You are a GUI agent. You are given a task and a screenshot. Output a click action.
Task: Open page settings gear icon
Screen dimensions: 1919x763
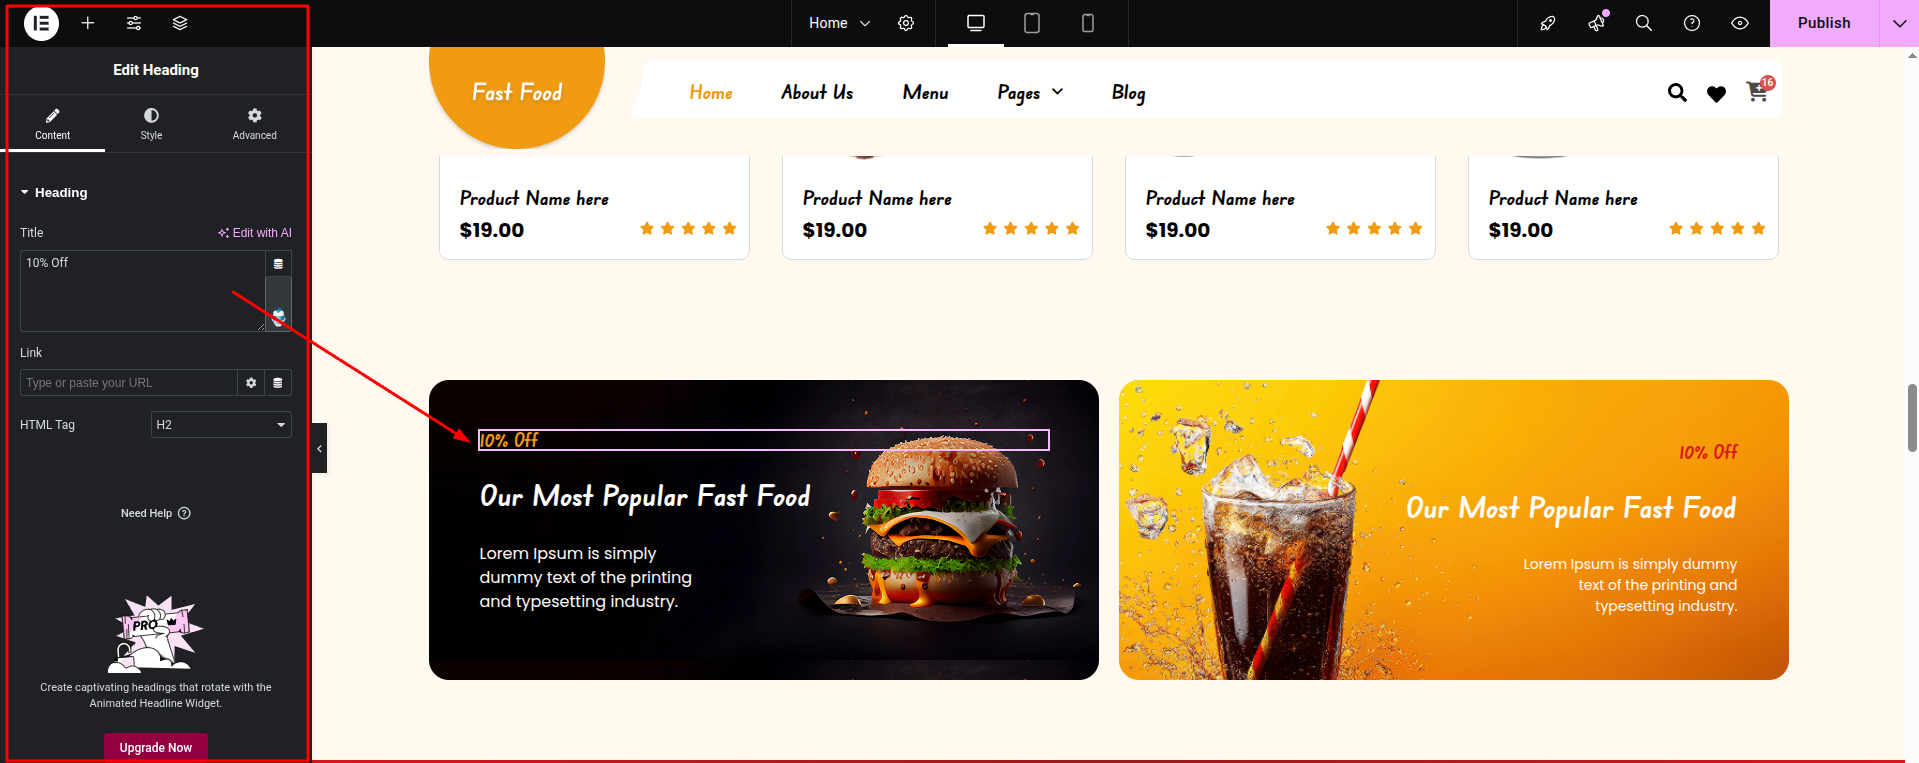906,23
